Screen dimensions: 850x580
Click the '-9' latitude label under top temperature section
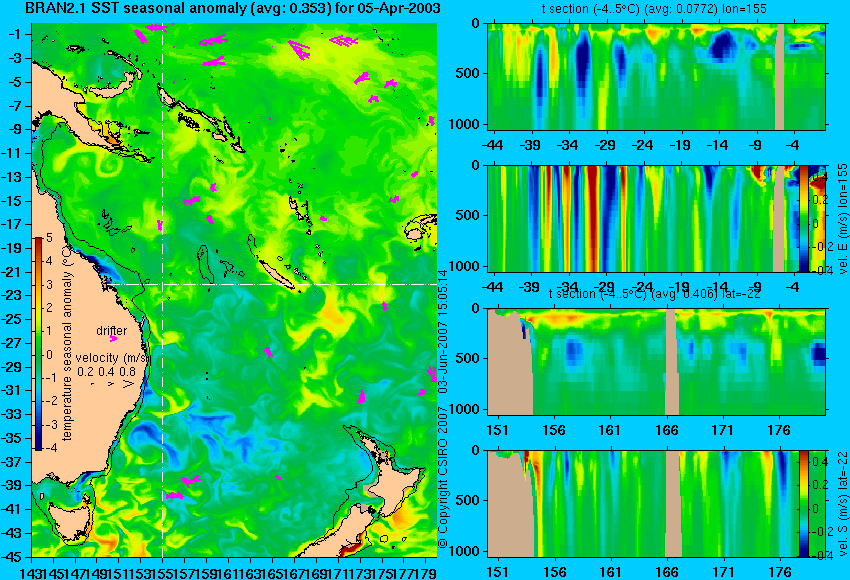[x=756, y=145]
